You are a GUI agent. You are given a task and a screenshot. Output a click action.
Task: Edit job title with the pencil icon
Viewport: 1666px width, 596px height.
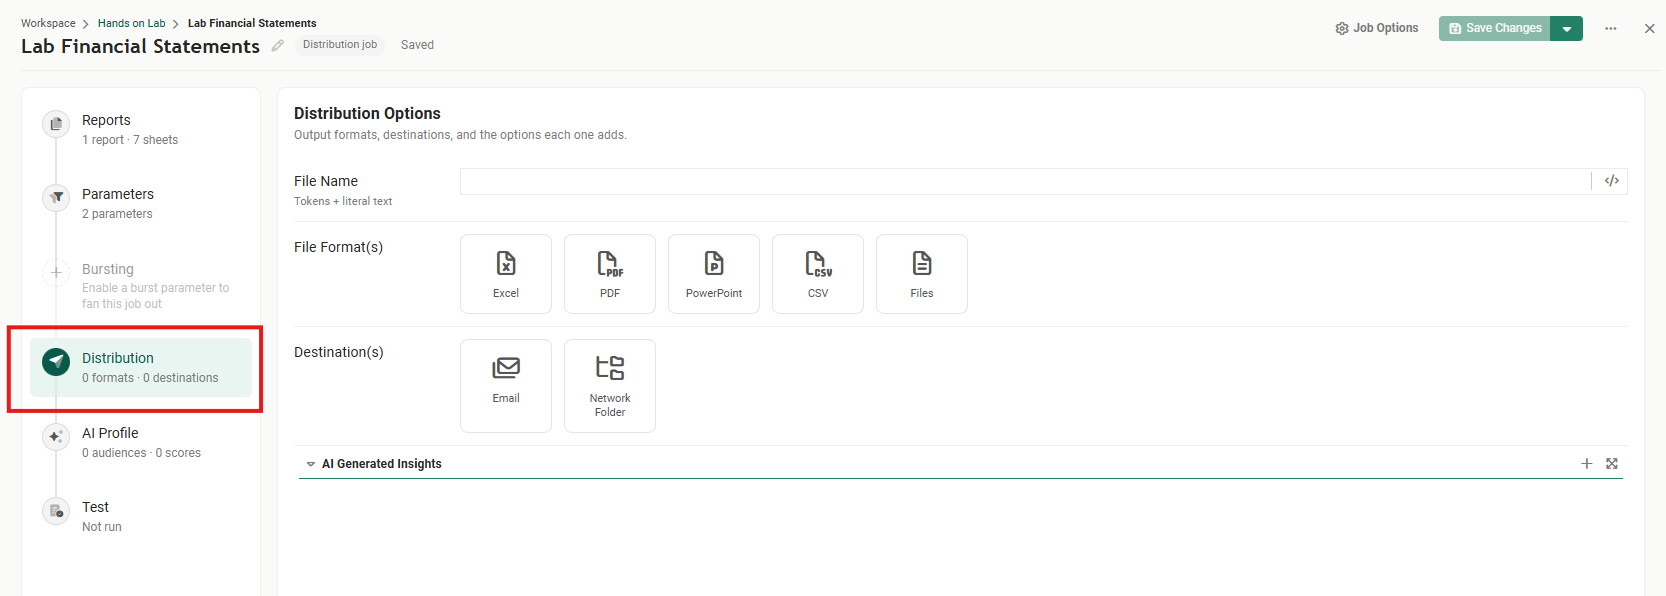[278, 46]
